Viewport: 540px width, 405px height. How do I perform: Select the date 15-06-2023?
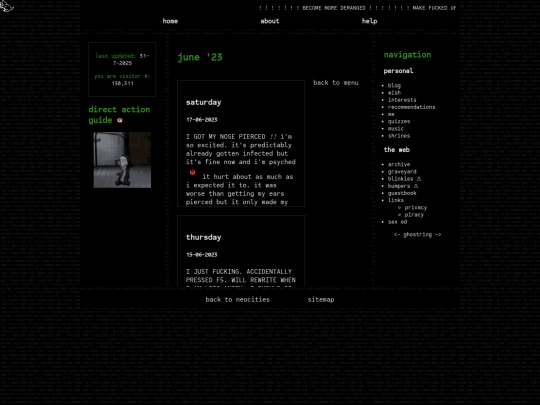(201, 255)
